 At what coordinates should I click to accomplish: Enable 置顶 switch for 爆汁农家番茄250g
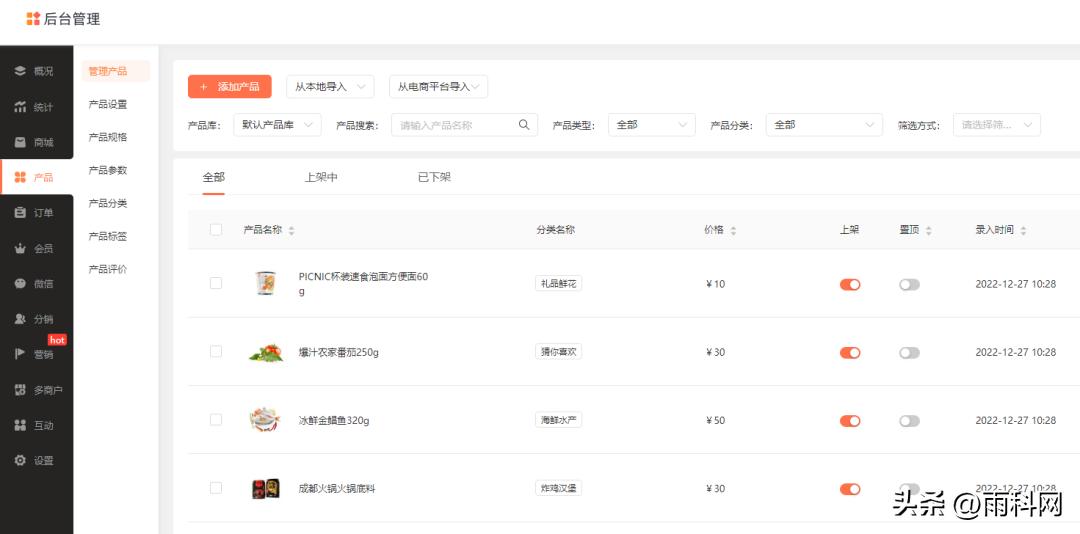(x=909, y=353)
